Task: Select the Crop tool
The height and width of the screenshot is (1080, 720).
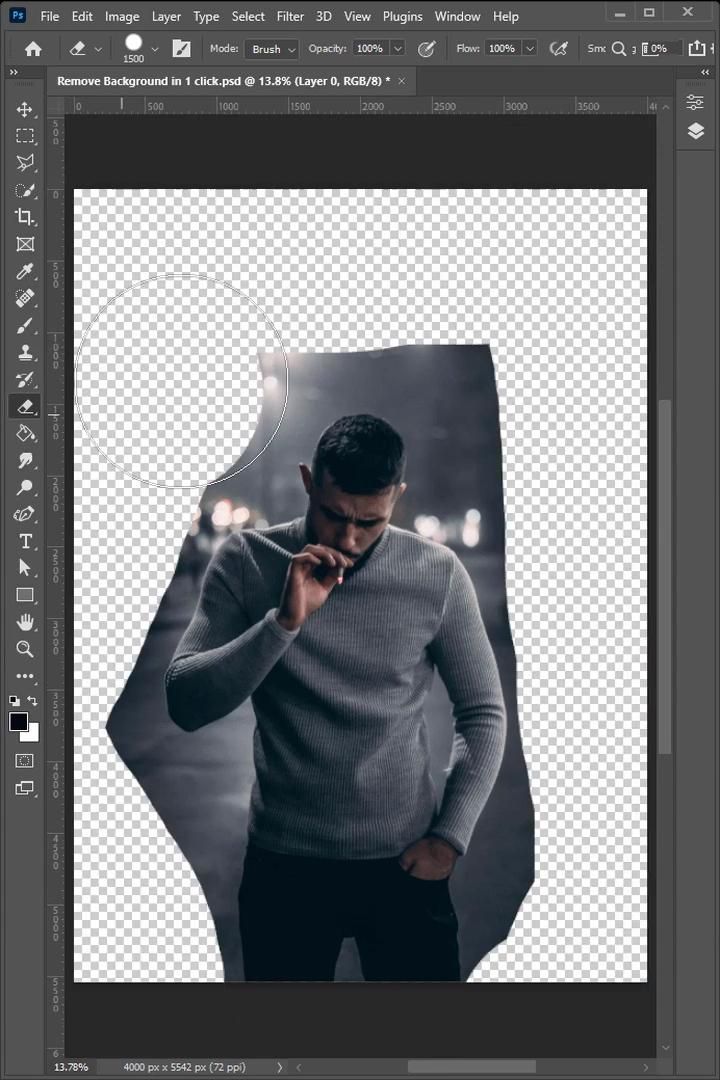Action: coord(25,218)
